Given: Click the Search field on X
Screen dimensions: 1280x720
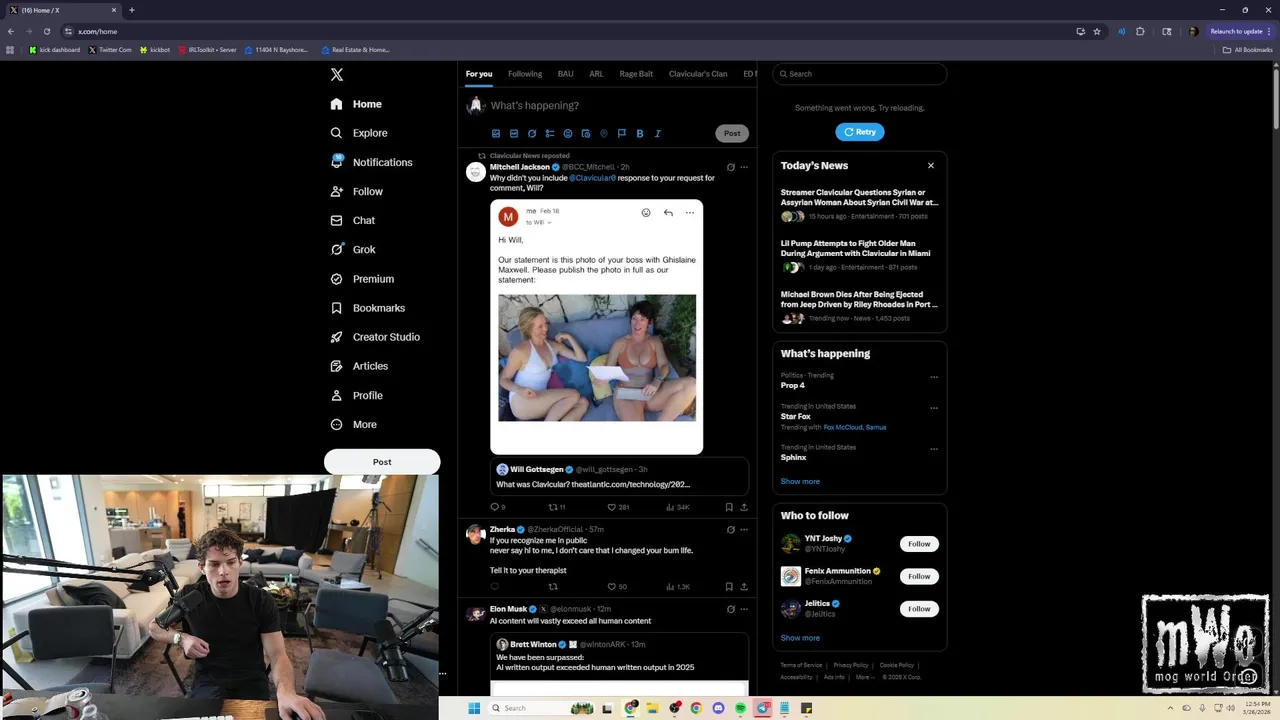Looking at the screenshot, I should coord(859,74).
